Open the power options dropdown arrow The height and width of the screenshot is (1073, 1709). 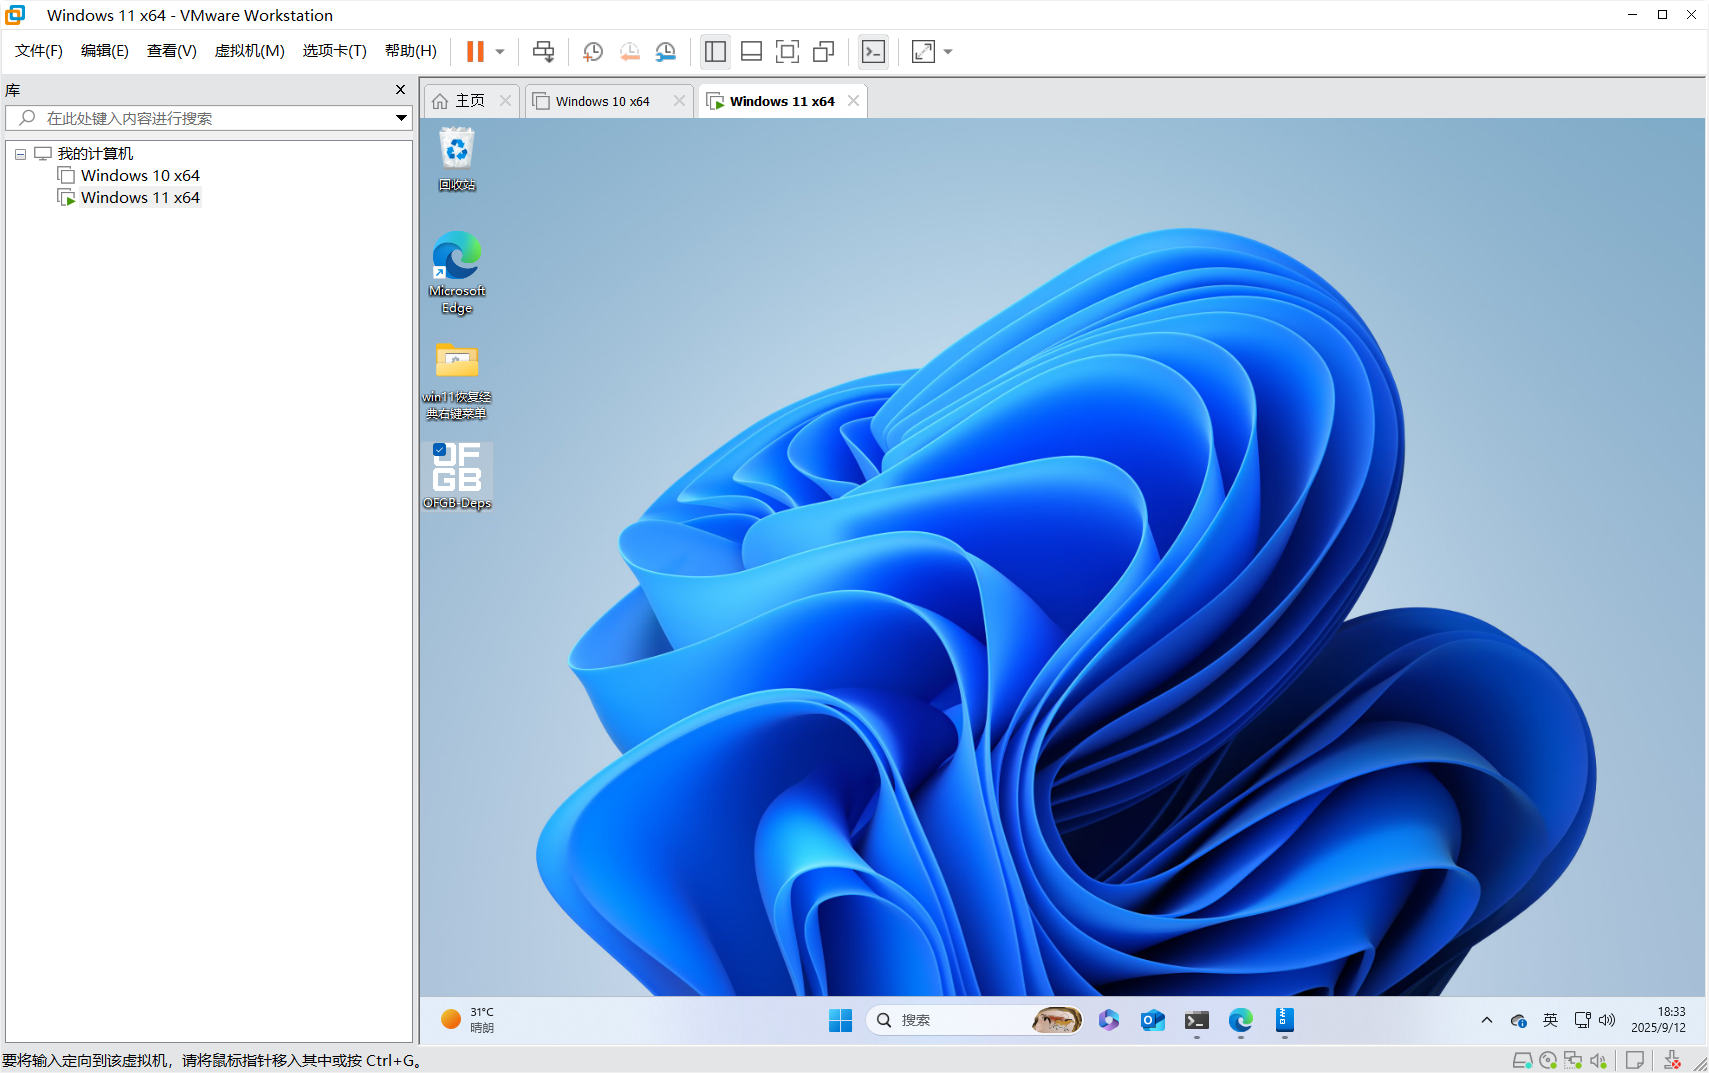click(500, 51)
